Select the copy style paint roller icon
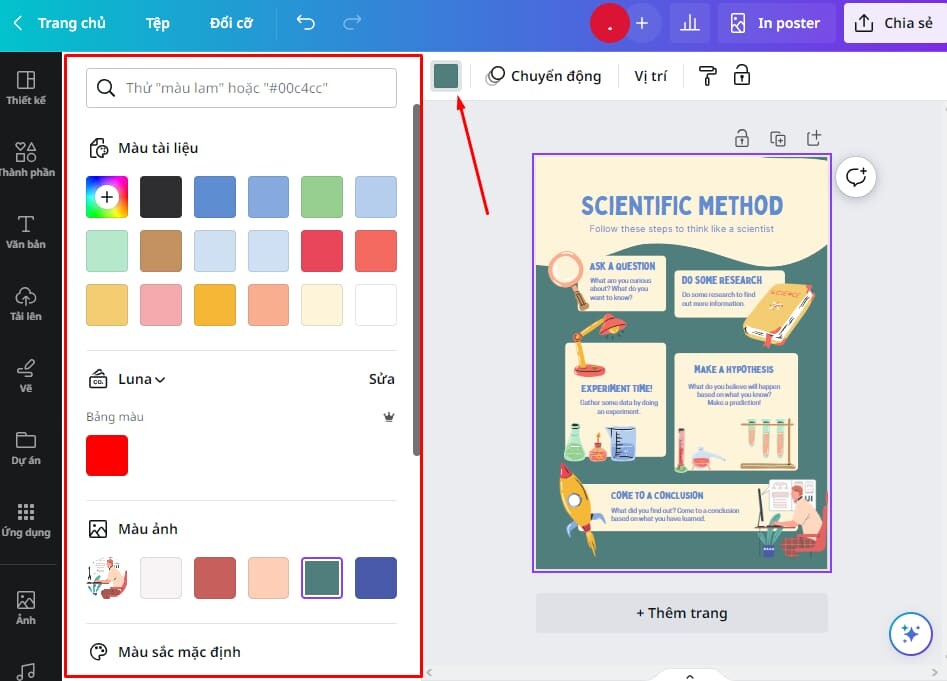Image resolution: width=947 pixels, height=681 pixels. (x=708, y=76)
